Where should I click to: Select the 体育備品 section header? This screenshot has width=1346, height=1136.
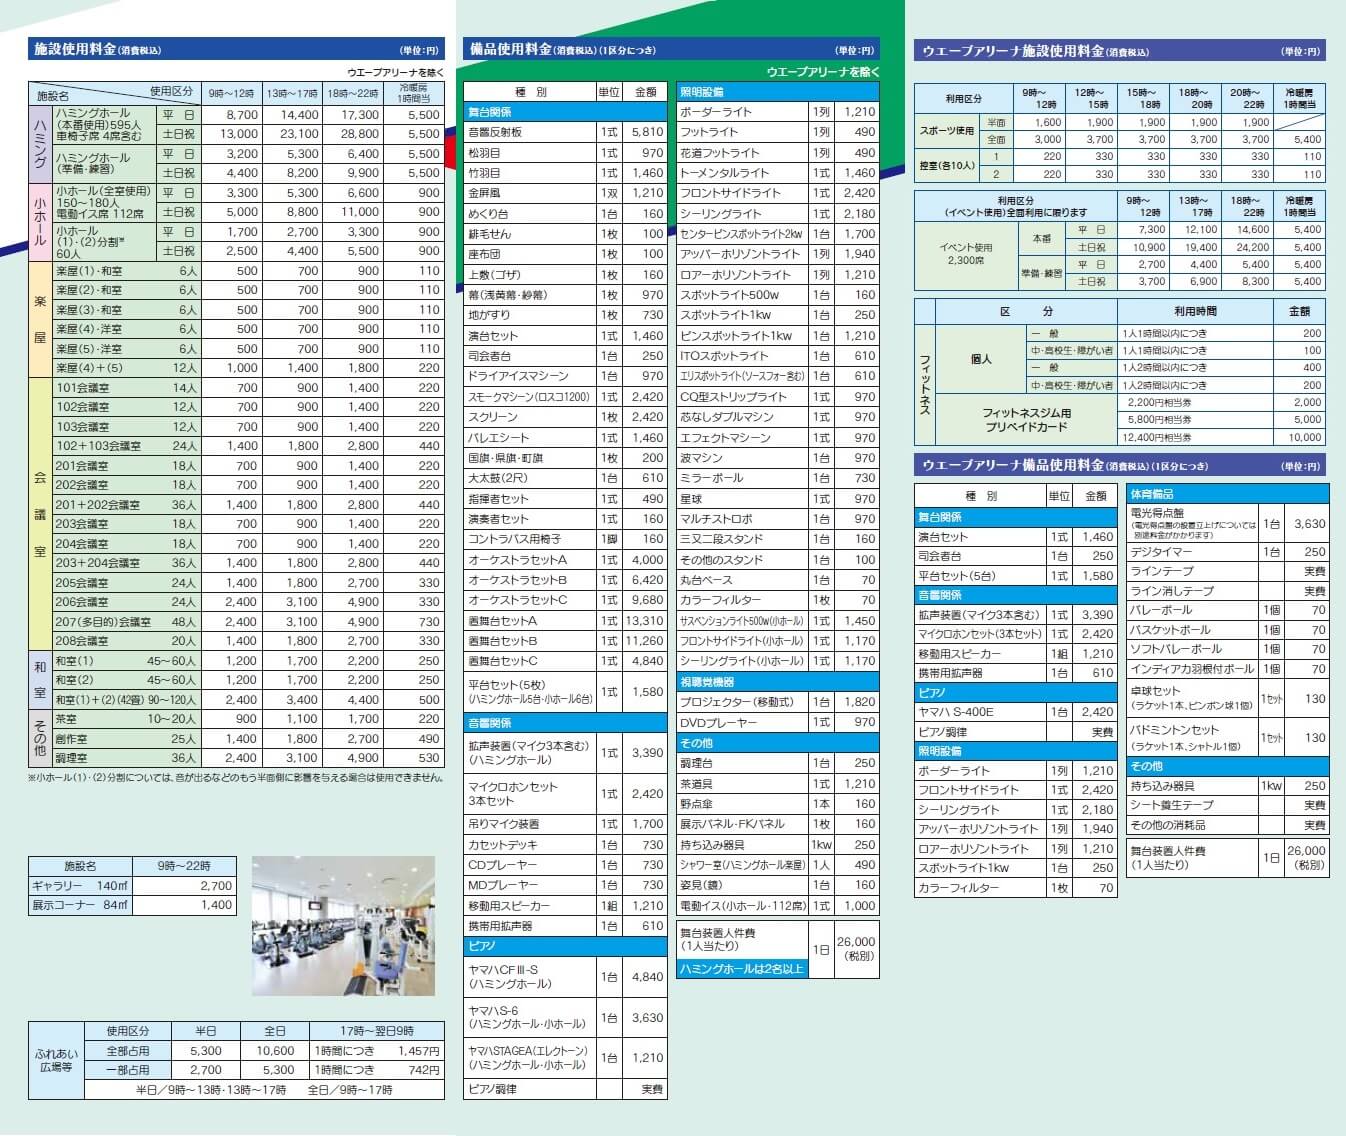(x=1227, y=494)
